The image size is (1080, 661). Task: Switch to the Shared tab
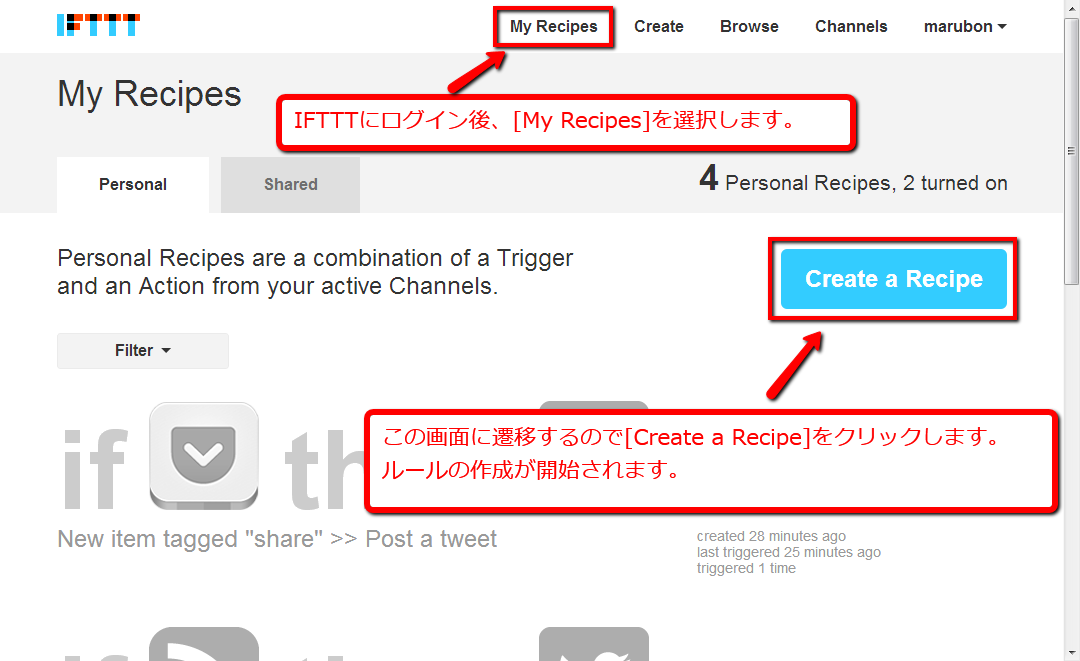pos(291,185)
